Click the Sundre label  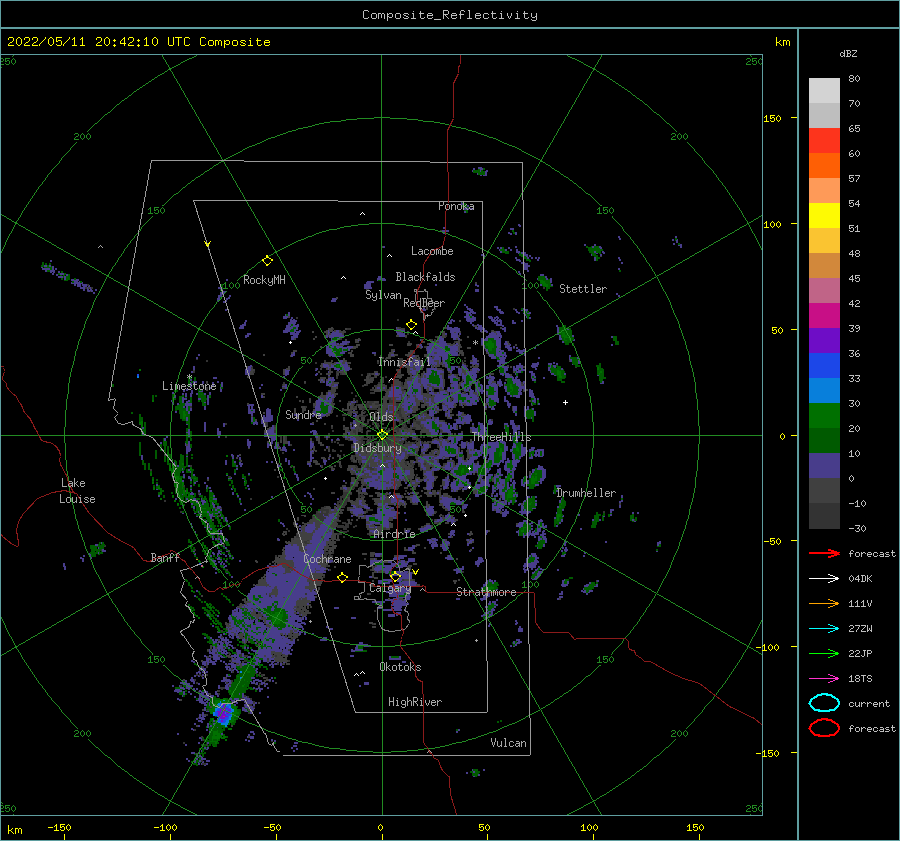tap(303, 414)
